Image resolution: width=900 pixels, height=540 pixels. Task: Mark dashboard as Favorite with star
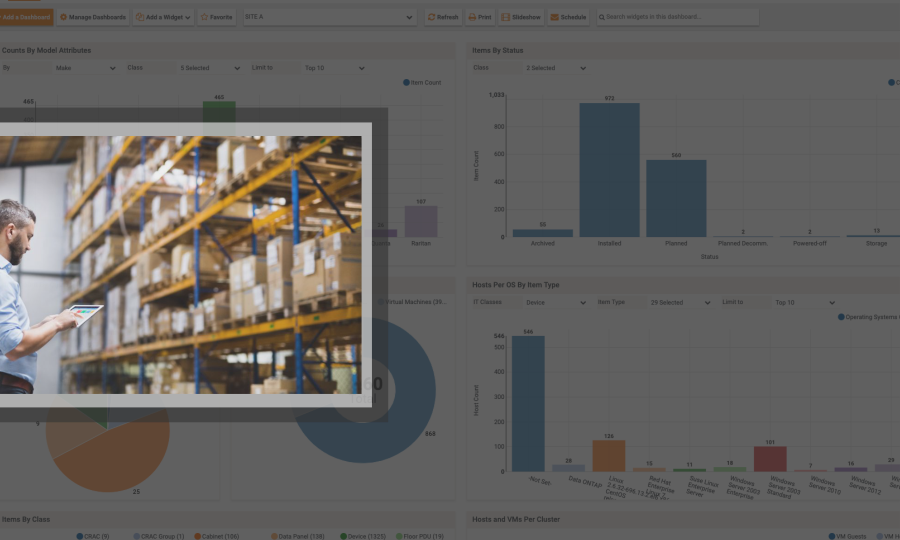[x=216, y=17]
